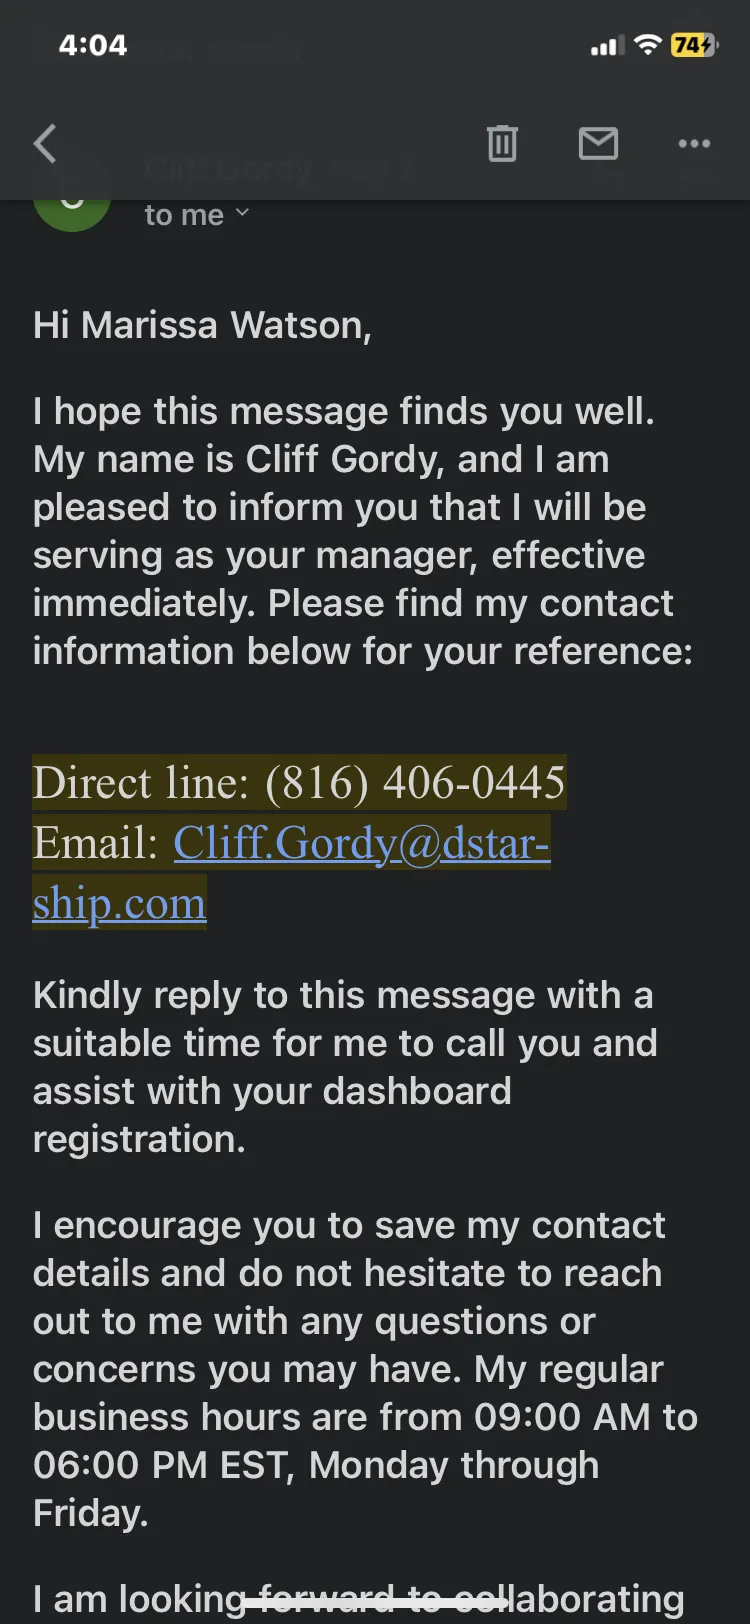Viewport: 750px width, 1624px height.
Task: Select the "Hi Marissa Watson," greeting line
Action: click(202, 326)
